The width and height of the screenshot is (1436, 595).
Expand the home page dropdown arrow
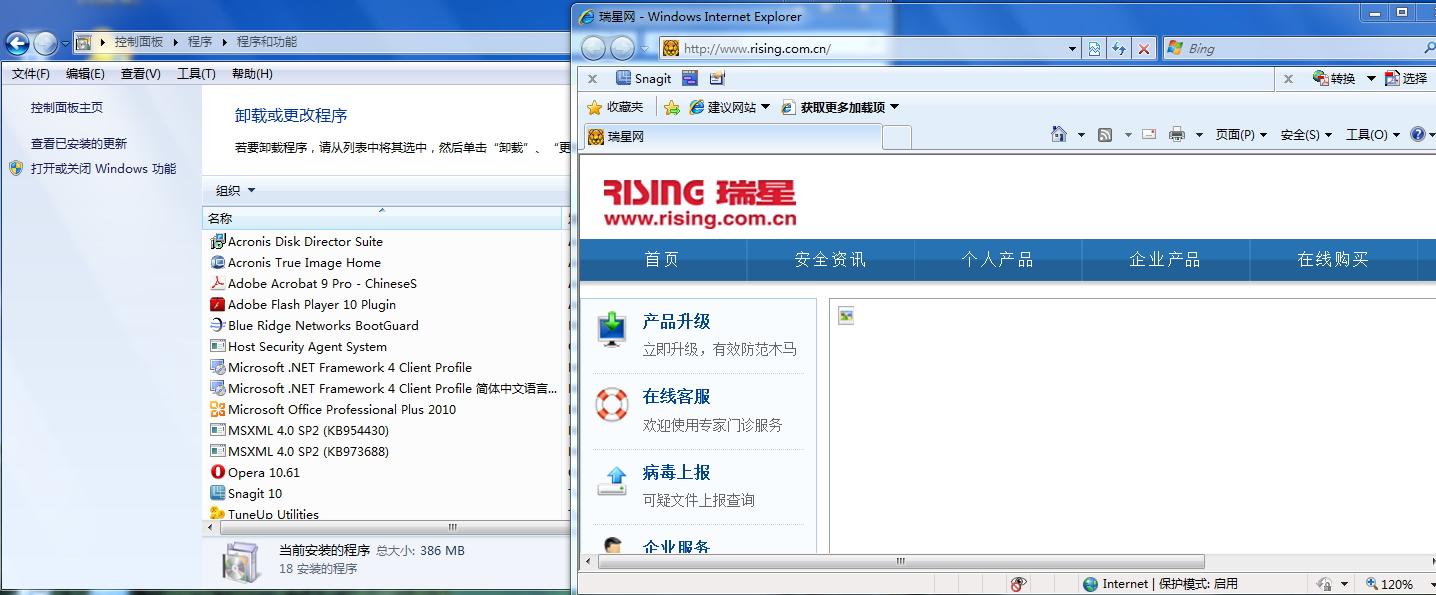pyautogui.click(x=1081, y=135)
